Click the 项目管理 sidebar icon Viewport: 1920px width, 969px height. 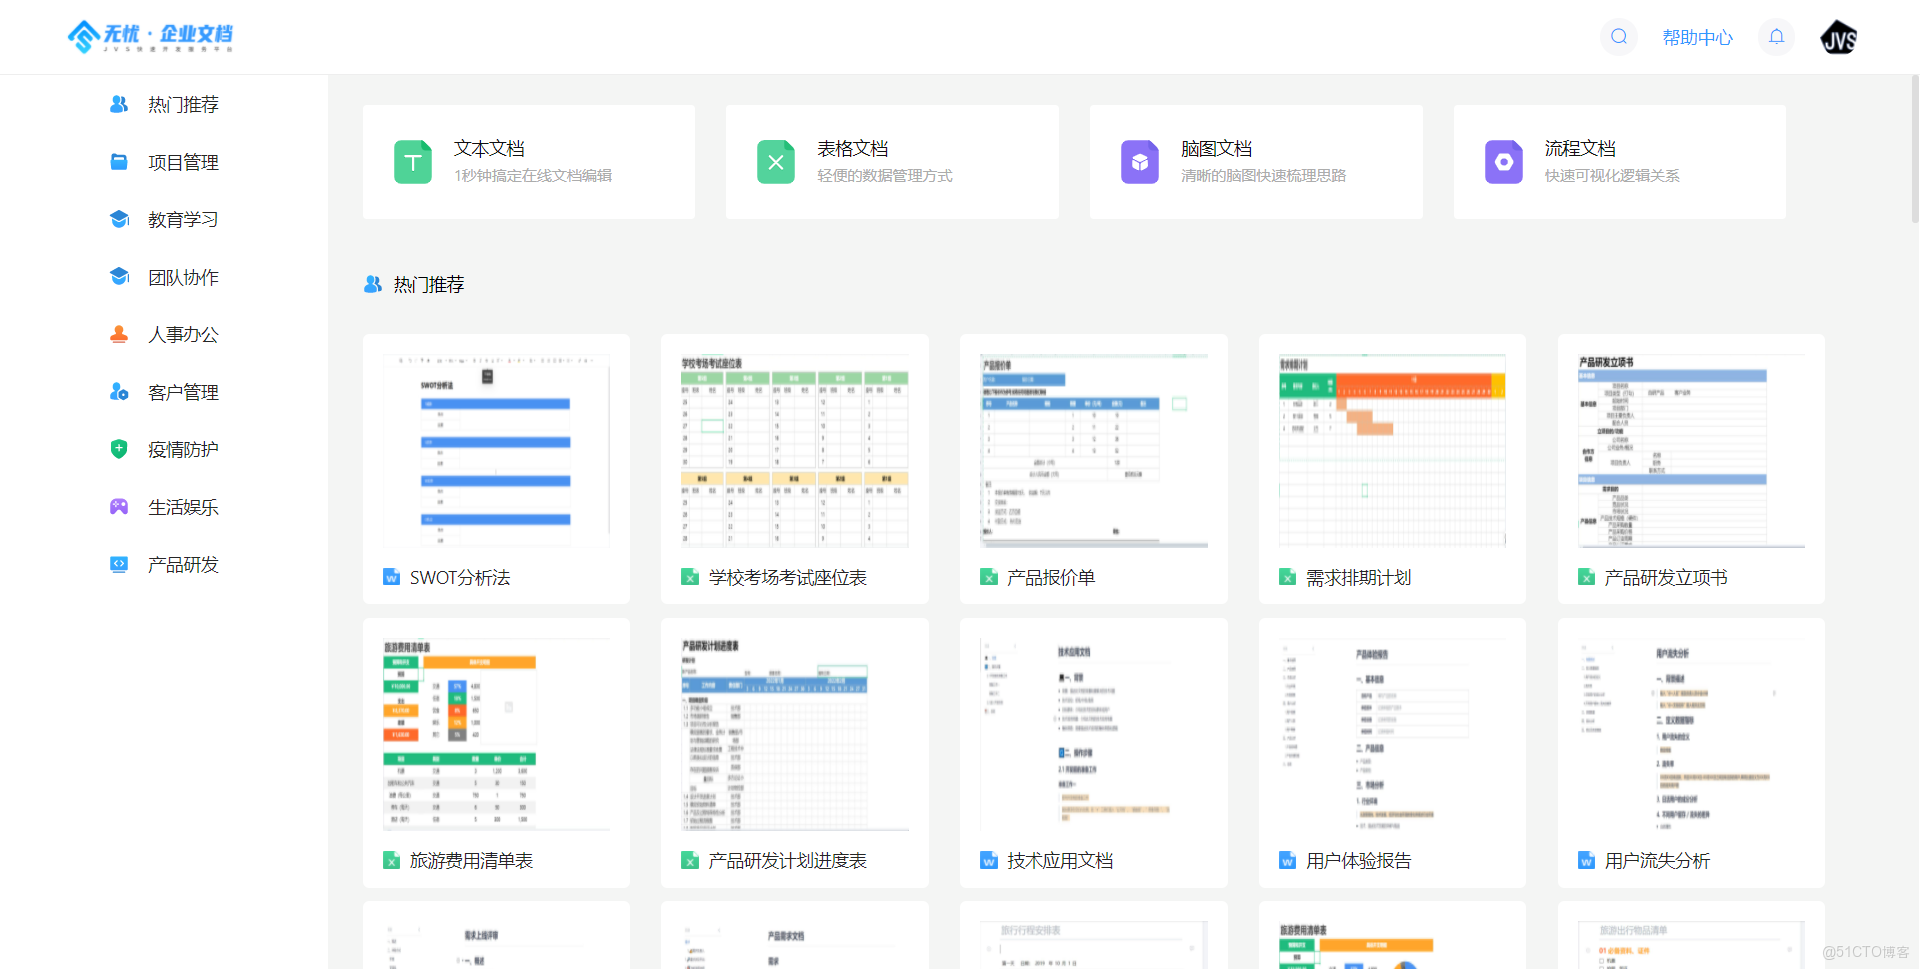click(x=119, y=162)
